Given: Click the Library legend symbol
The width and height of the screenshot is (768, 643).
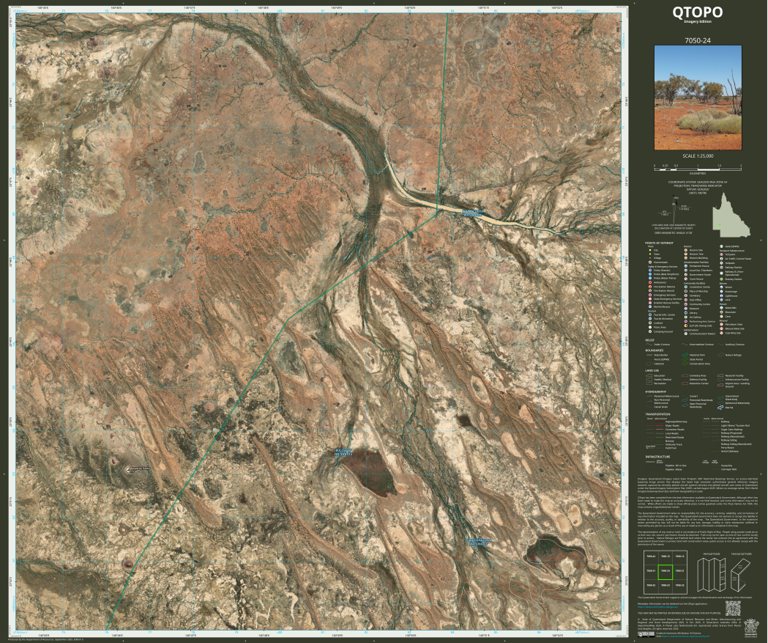Looking at the screenshot, I should pyautogui.click(x=686, y=312).
